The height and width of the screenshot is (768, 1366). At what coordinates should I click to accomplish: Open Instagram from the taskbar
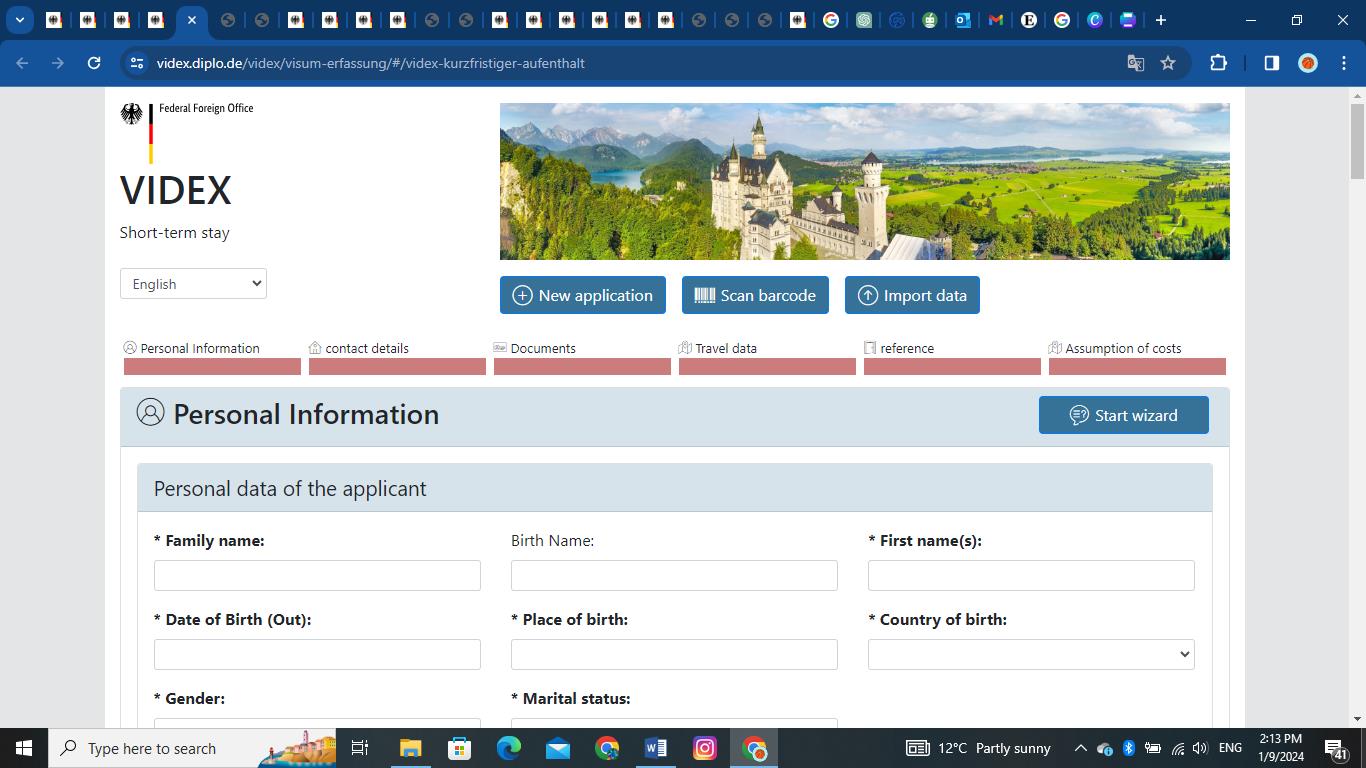point(704,747)
